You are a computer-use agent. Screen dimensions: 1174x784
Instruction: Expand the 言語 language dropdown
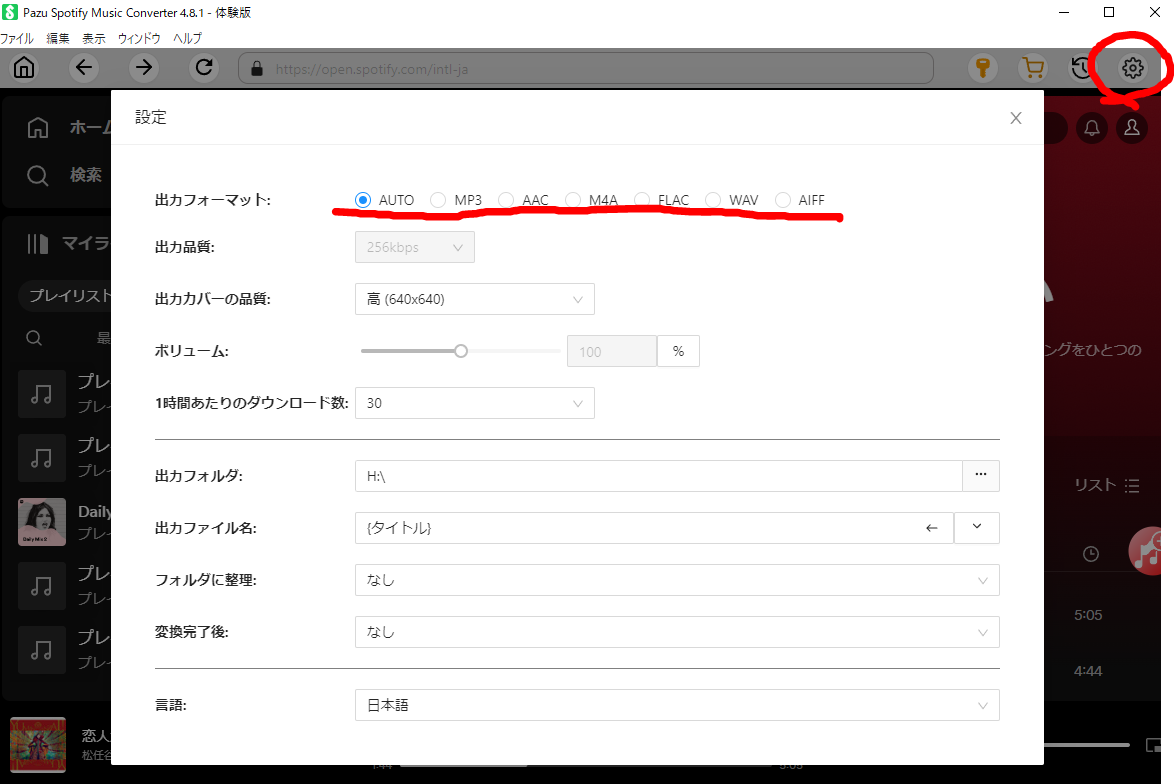677,705
